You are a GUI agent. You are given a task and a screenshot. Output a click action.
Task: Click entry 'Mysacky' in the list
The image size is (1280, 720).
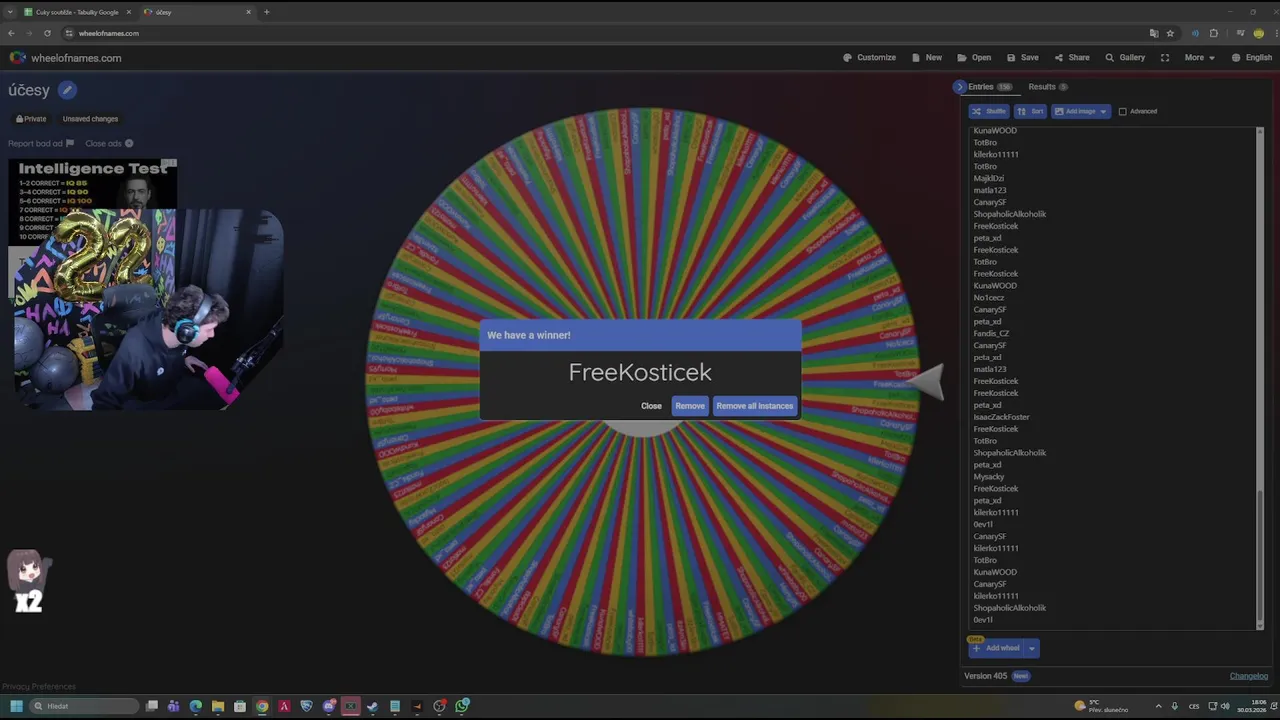point(989,477)
